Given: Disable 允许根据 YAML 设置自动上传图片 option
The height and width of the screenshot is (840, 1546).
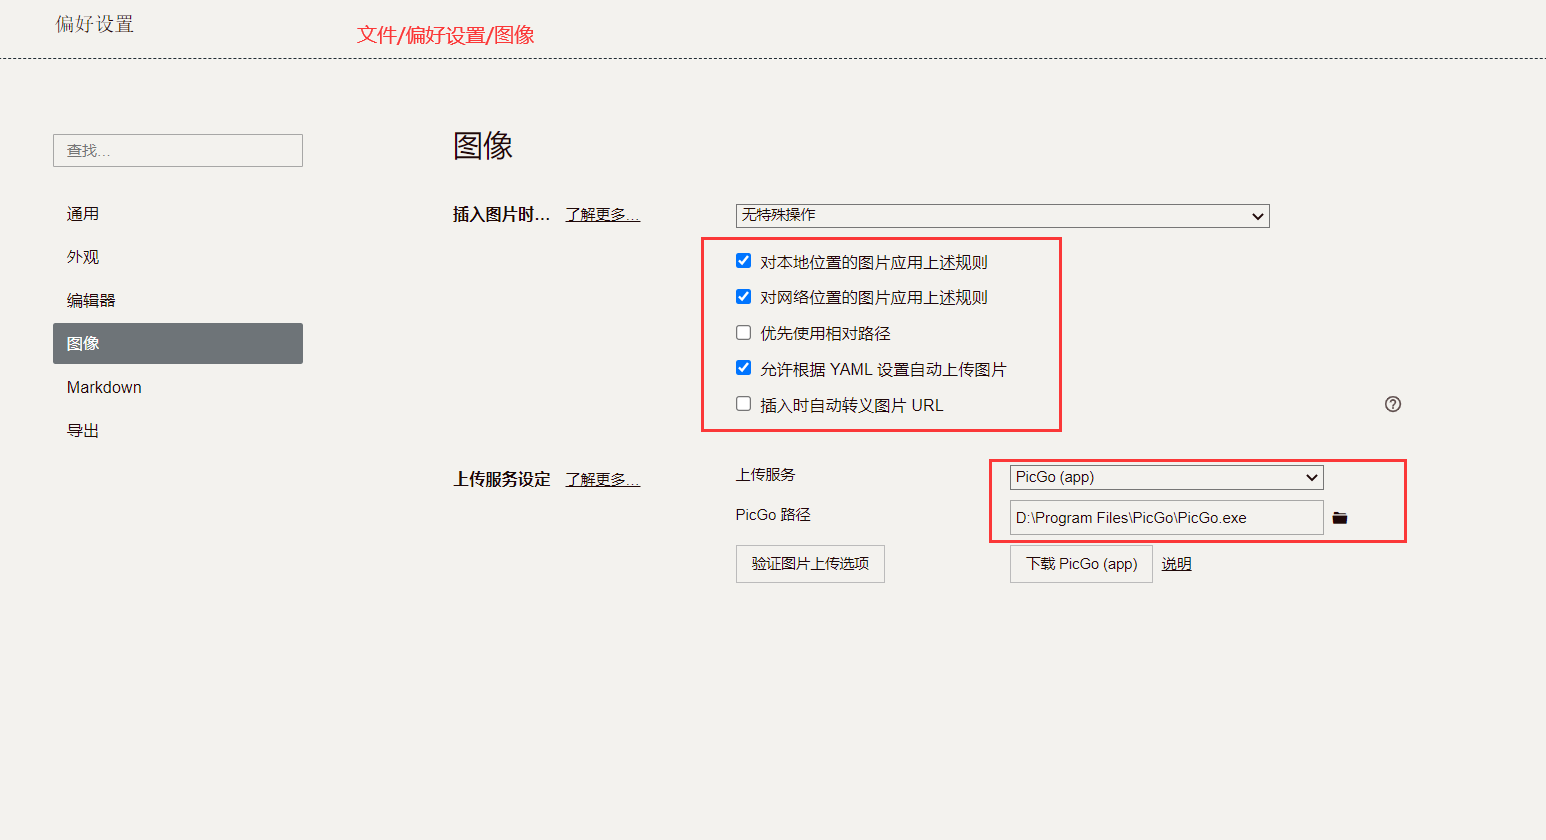Looking at the screenshot, I should tap(743, 368).
